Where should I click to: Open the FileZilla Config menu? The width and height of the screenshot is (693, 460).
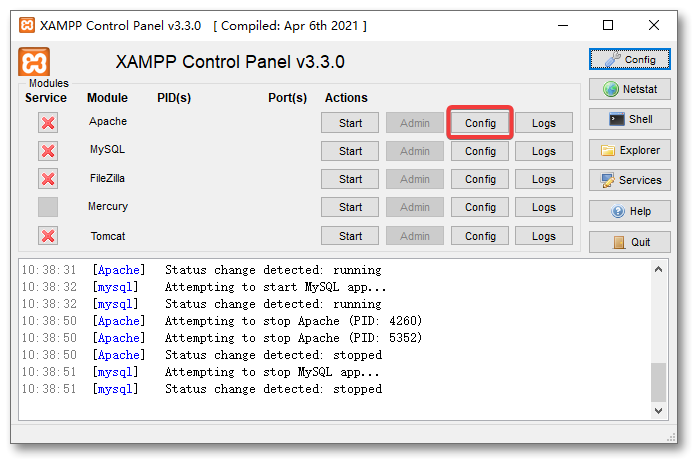(480, 179)
